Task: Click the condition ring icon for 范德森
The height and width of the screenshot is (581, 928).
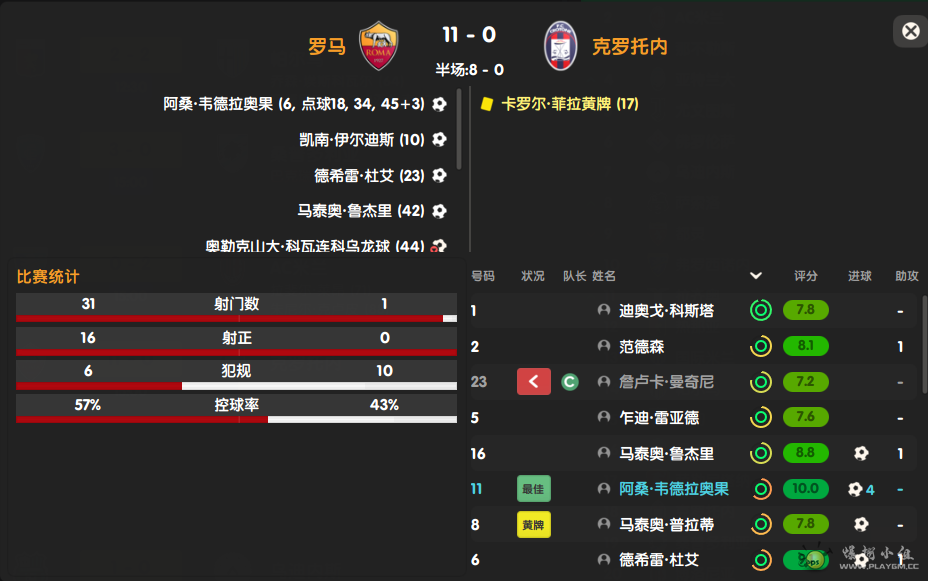Action: click(761, 346)
